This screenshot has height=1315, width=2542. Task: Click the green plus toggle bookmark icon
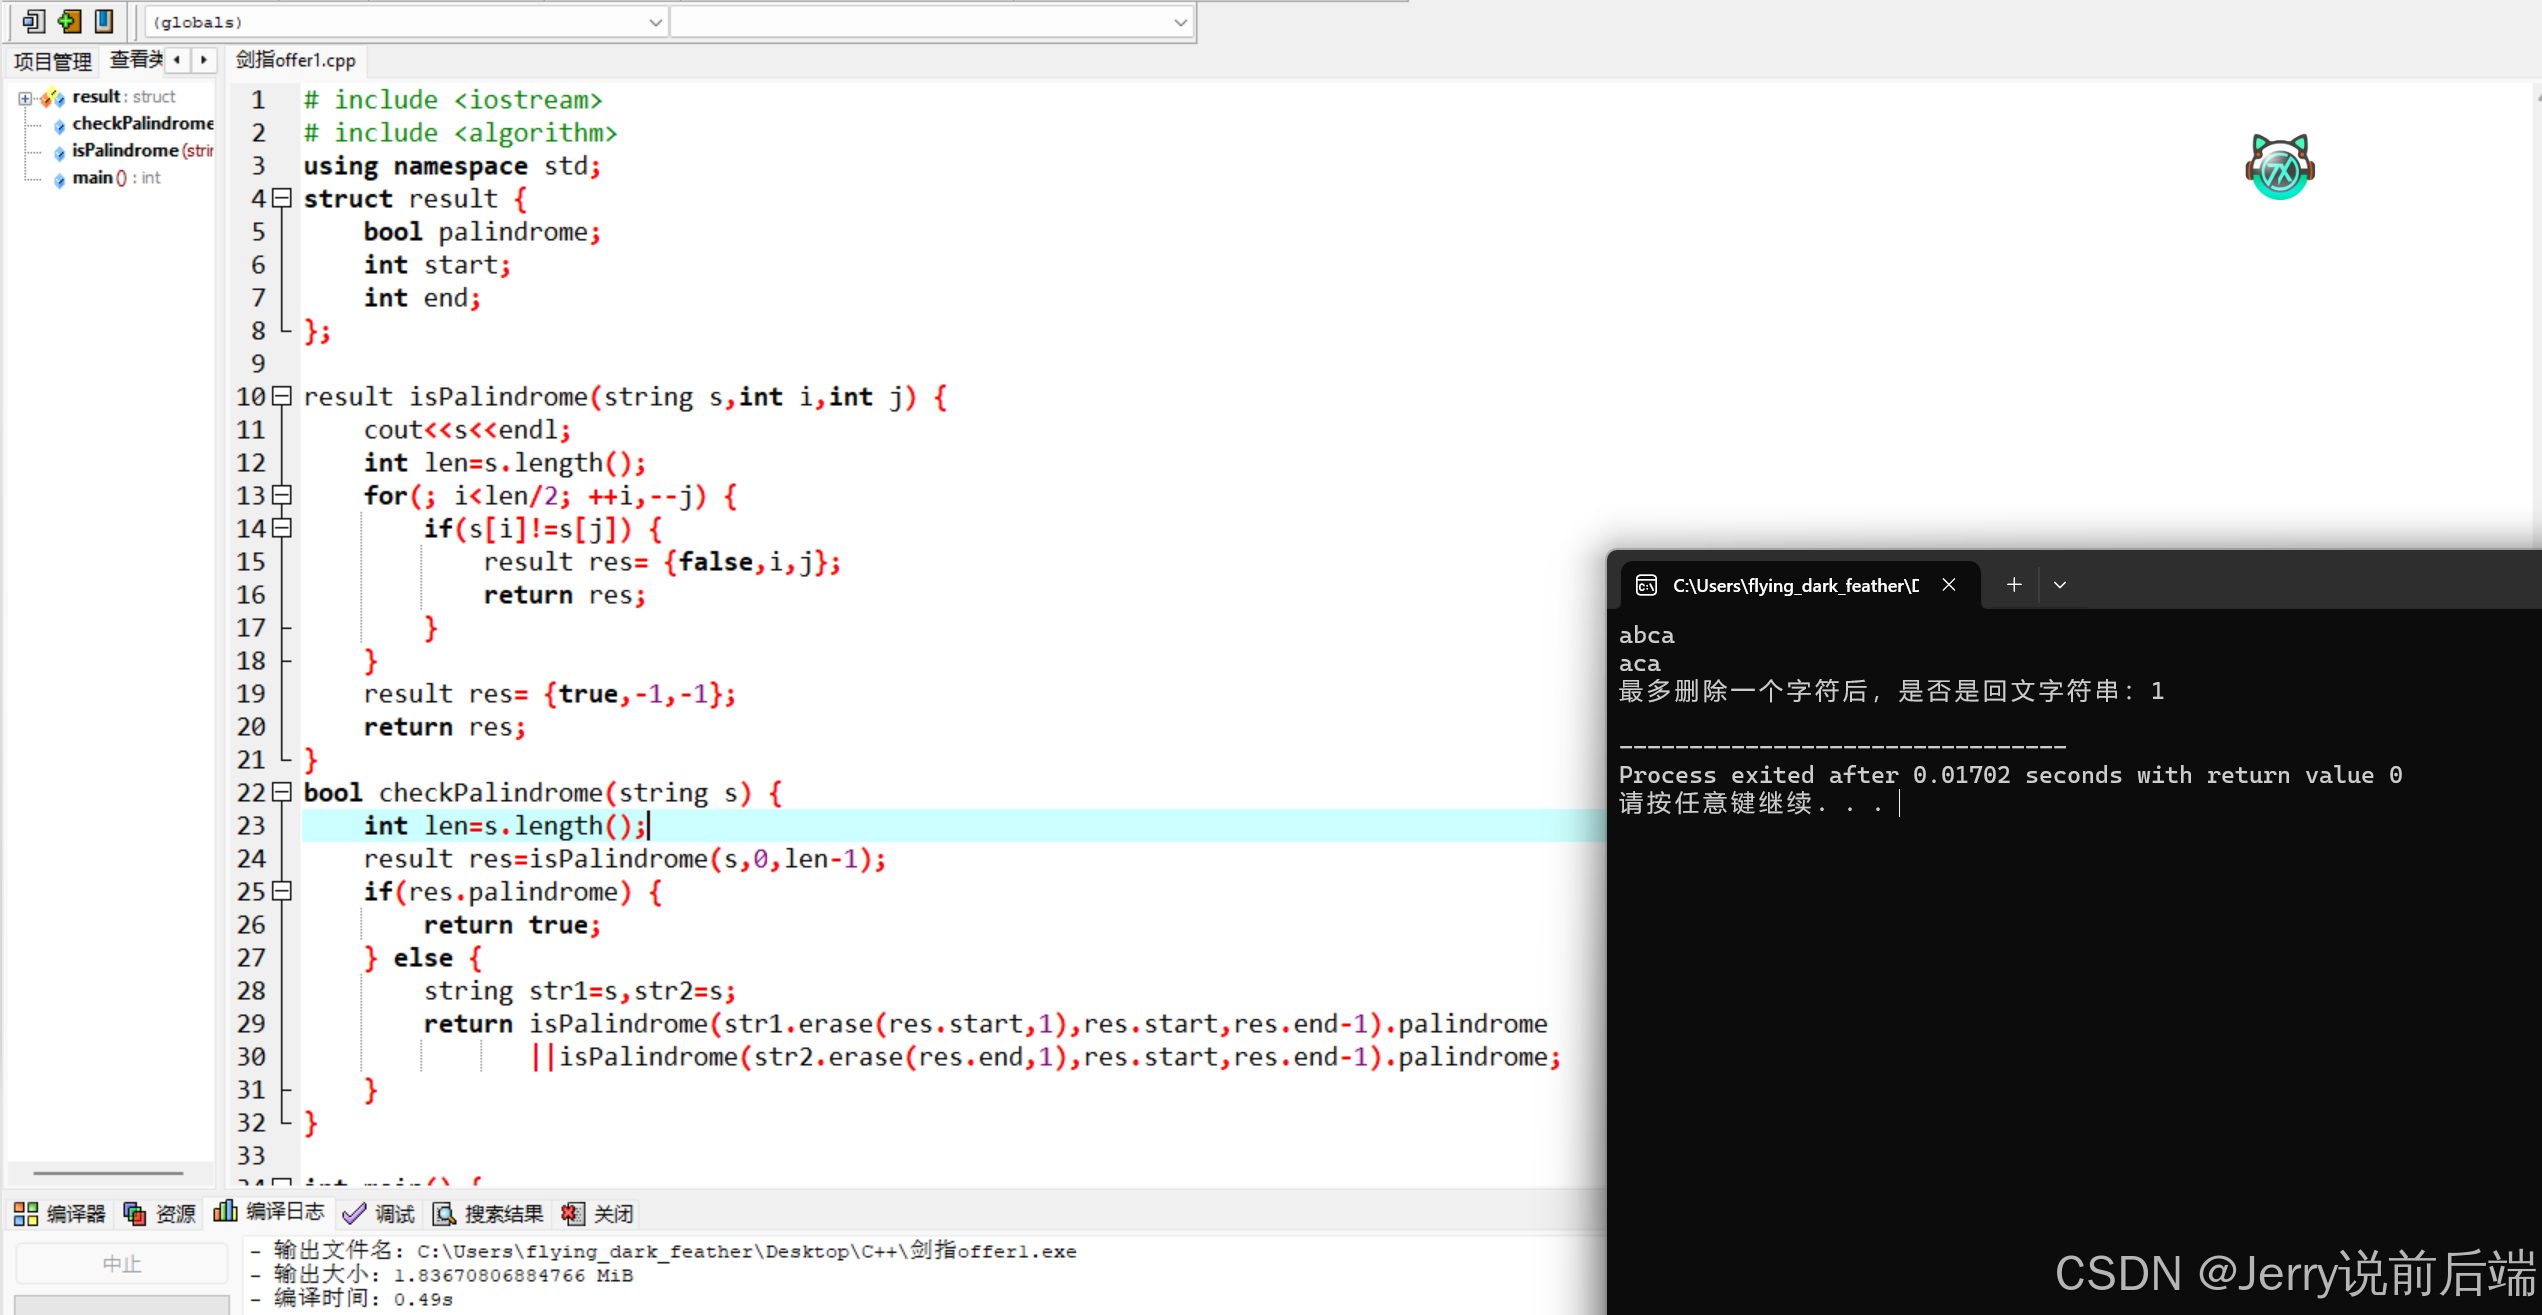pos(69,21)
